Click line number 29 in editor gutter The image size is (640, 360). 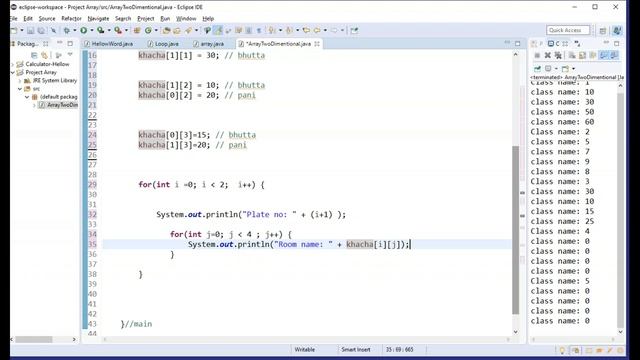click(x=93, y=184)
